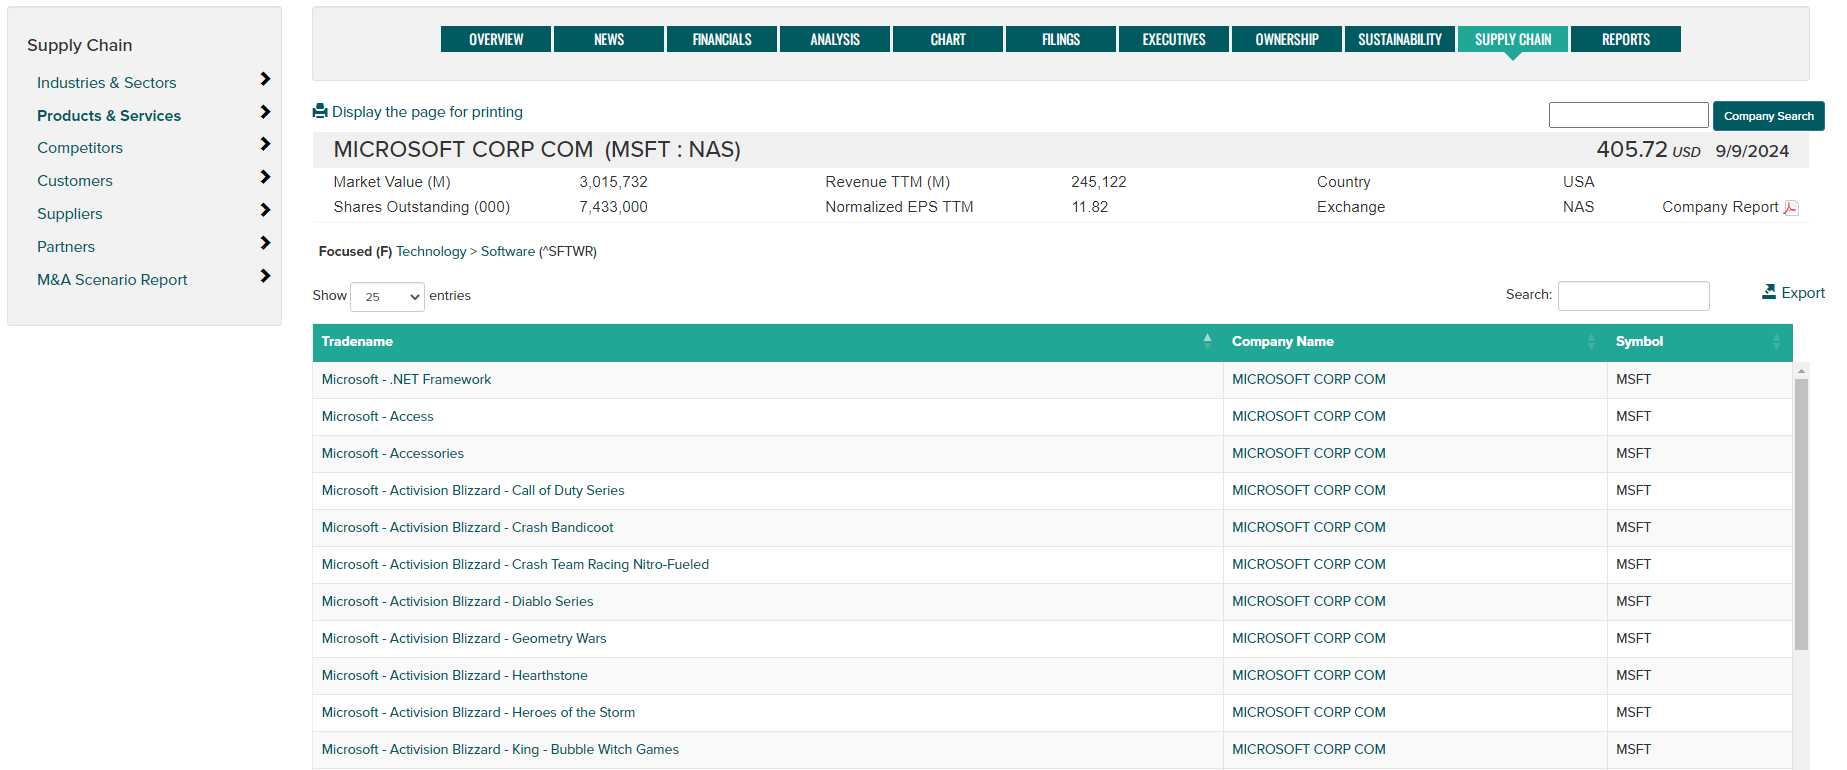Go to the Executives tab
The height and width of the screenshot is (770, 1847).
tap(1174, 39)
